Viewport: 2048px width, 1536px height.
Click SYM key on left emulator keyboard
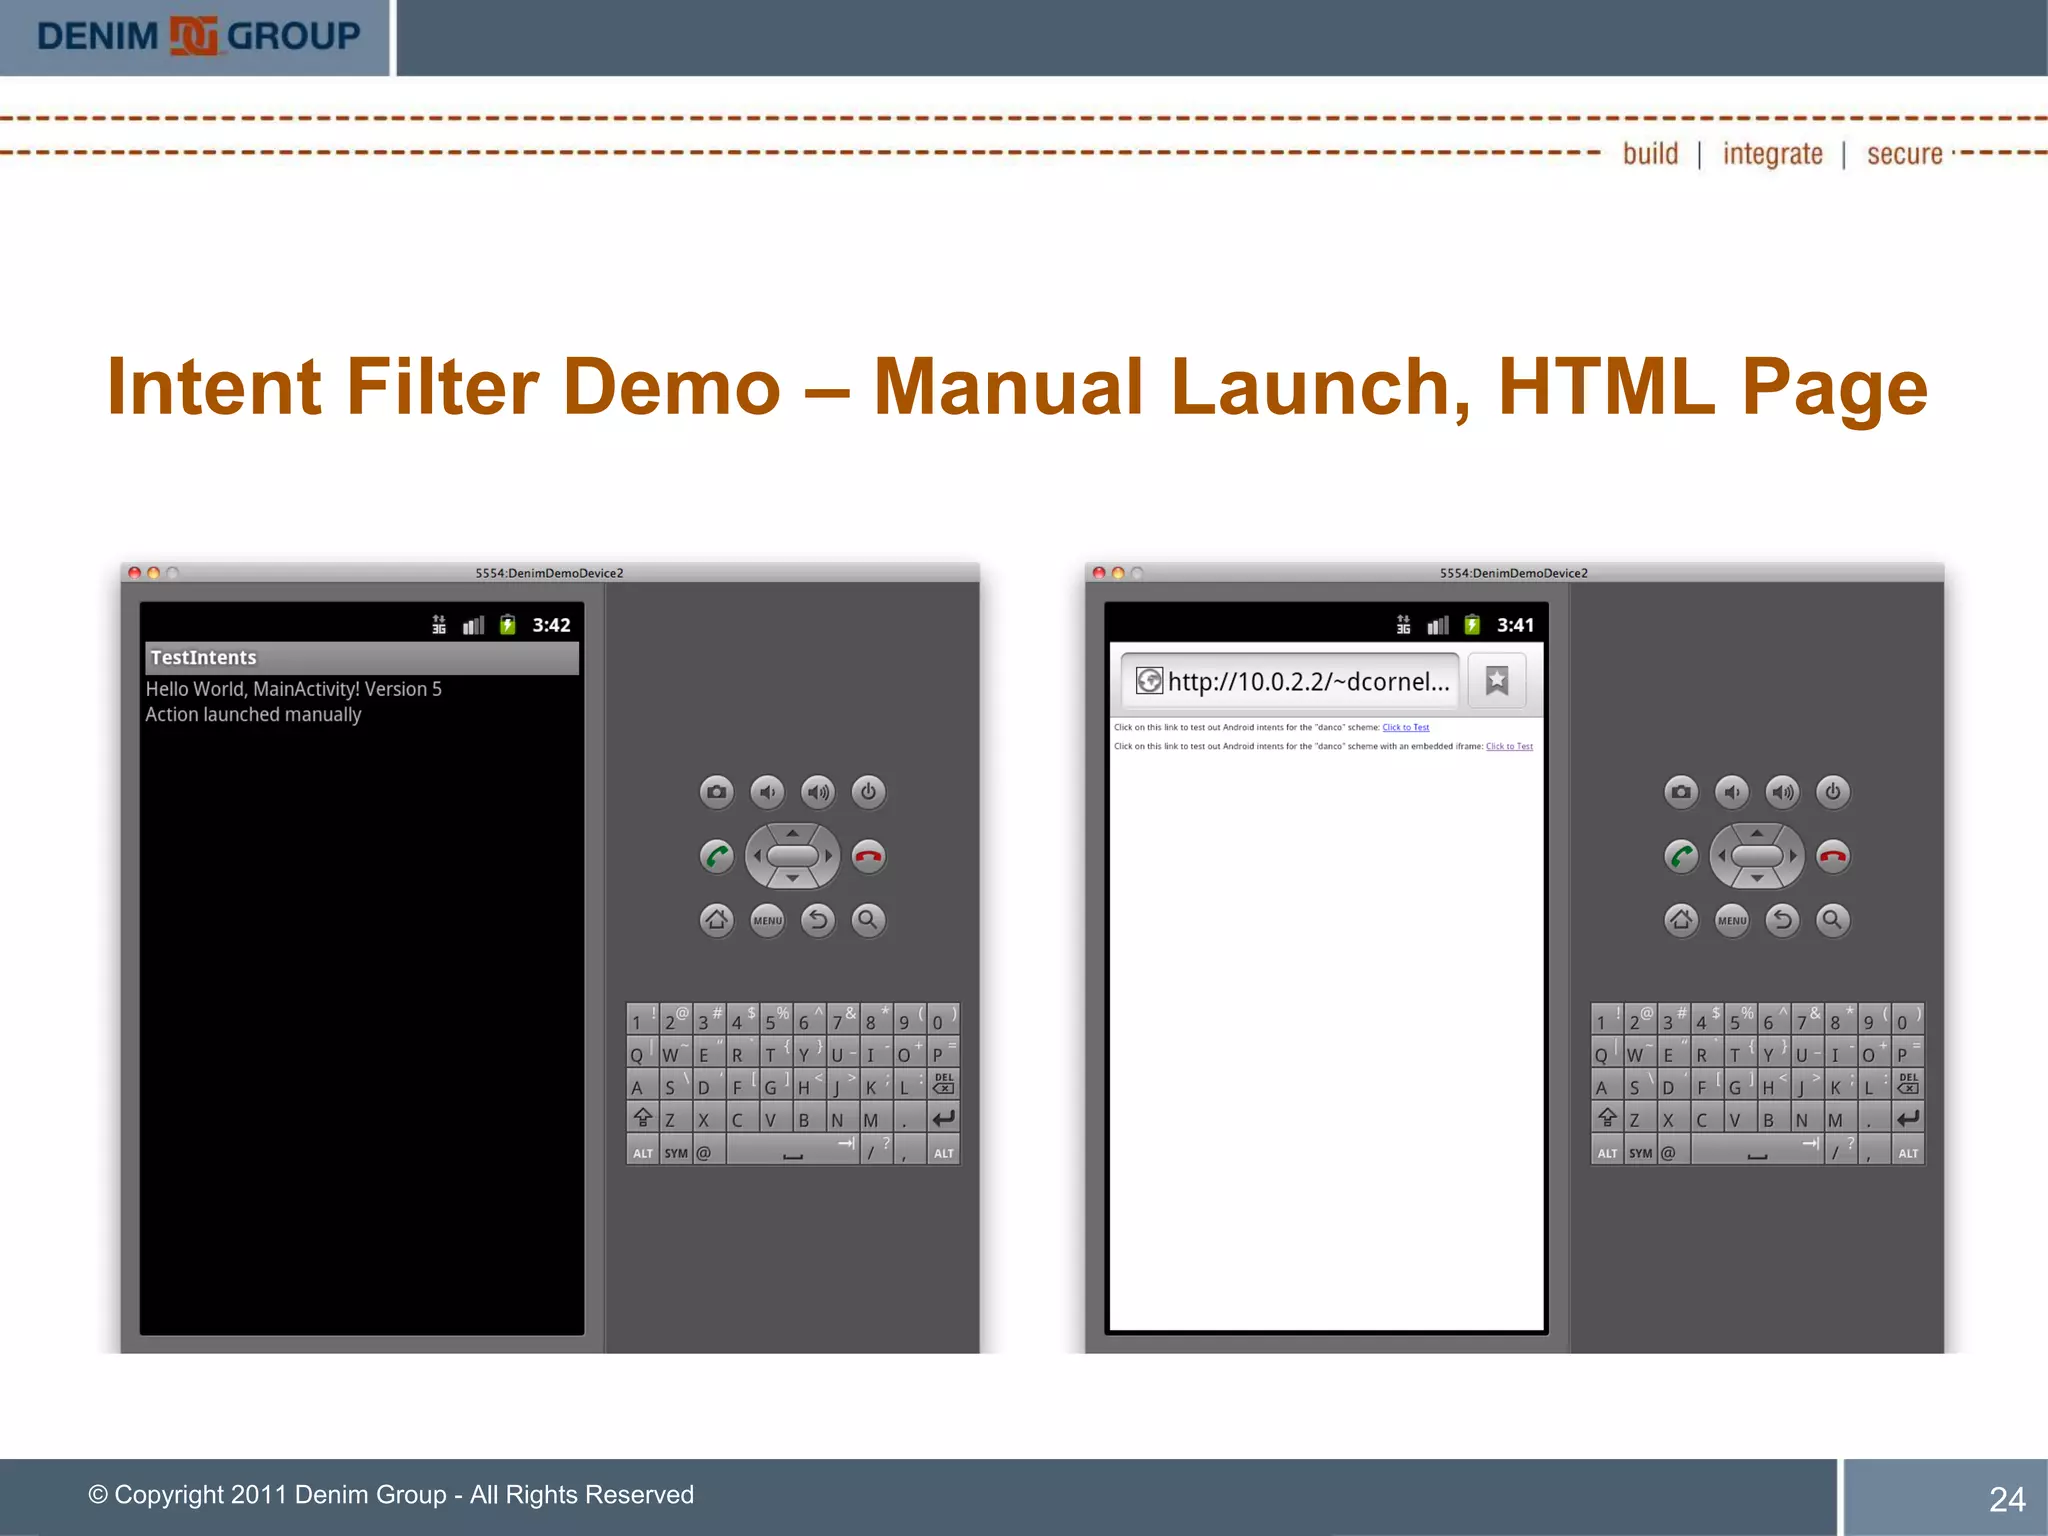(676, 1152)
